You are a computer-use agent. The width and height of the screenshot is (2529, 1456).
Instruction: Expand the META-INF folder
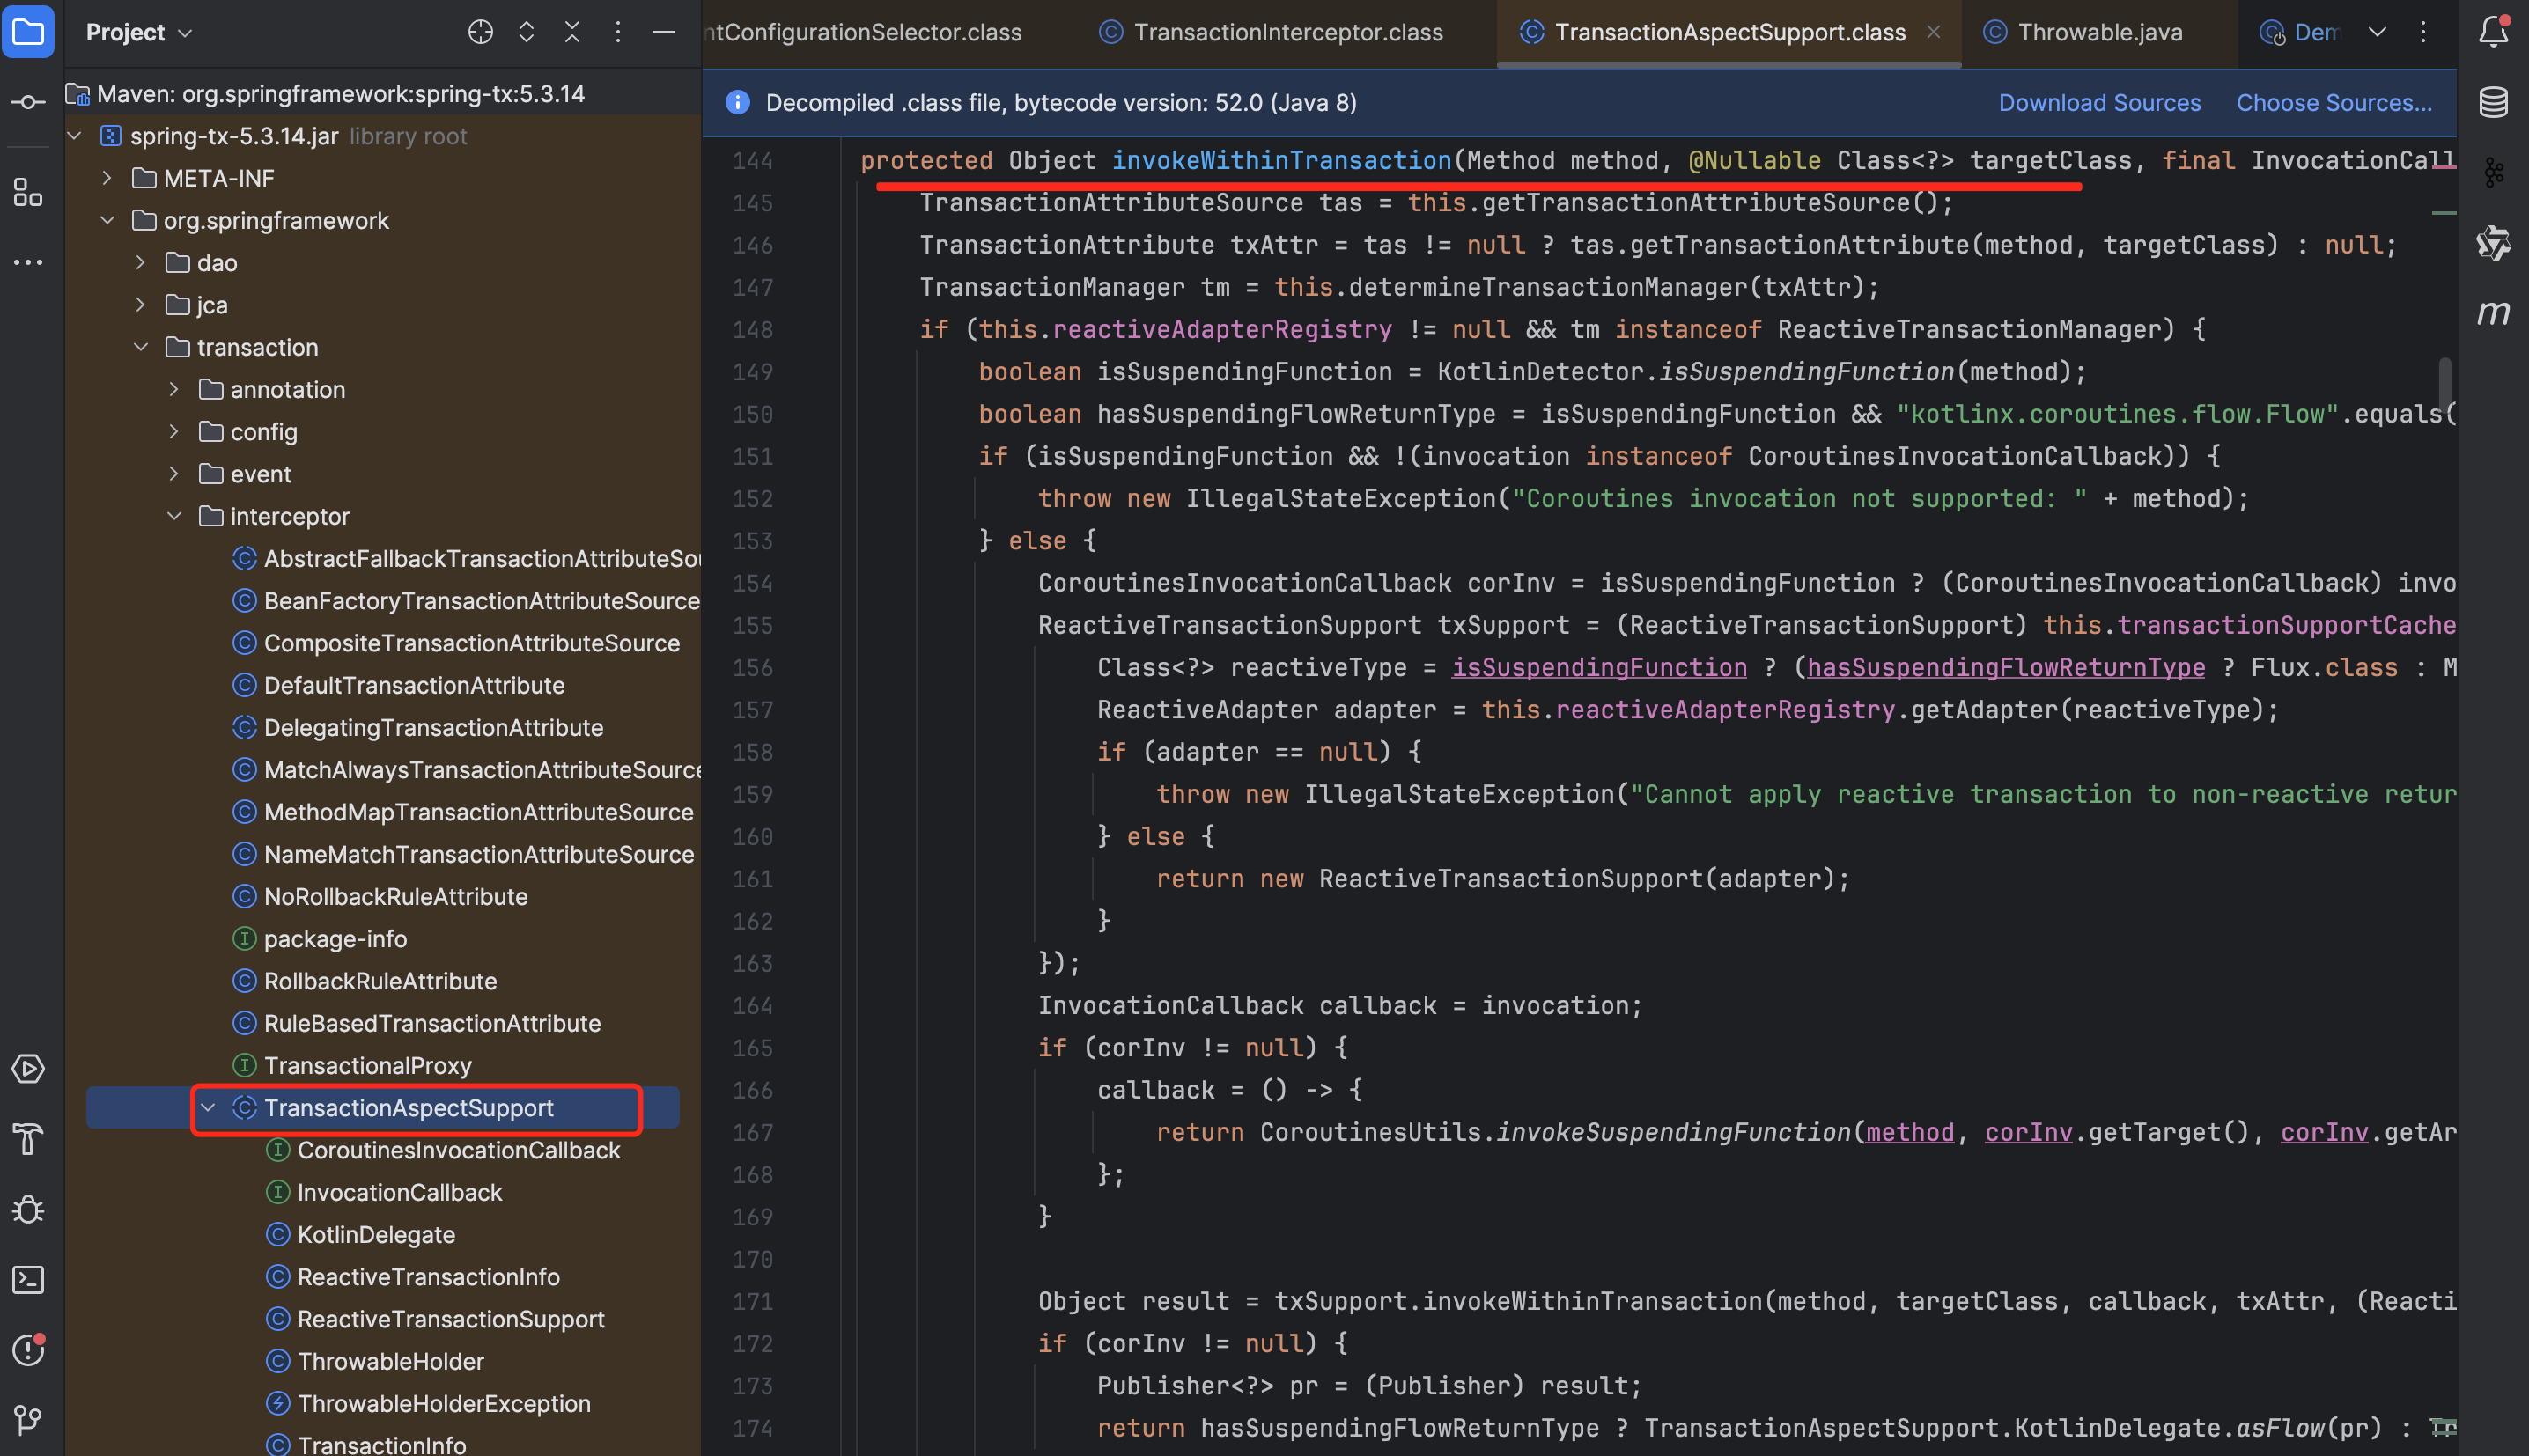pyautogui.click(x=107, y=178)
